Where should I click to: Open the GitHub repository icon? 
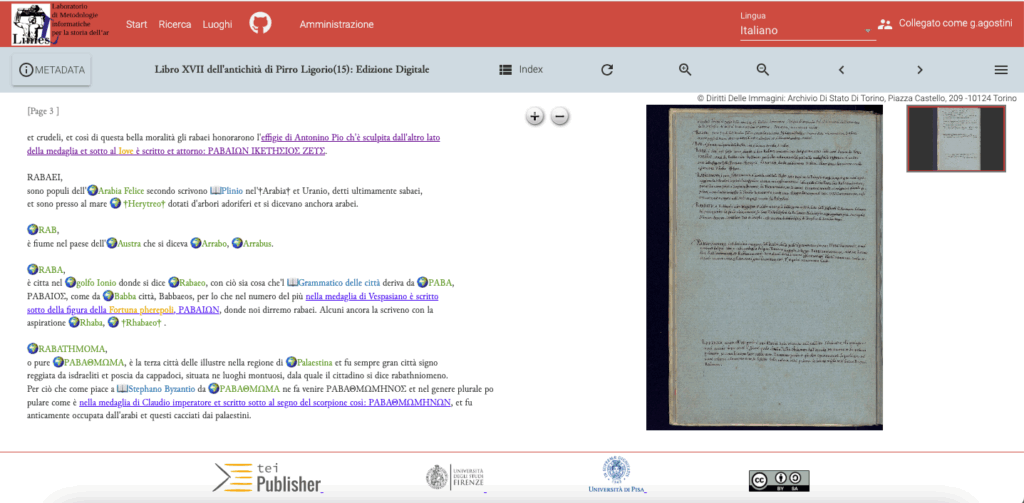pos(260,24)
